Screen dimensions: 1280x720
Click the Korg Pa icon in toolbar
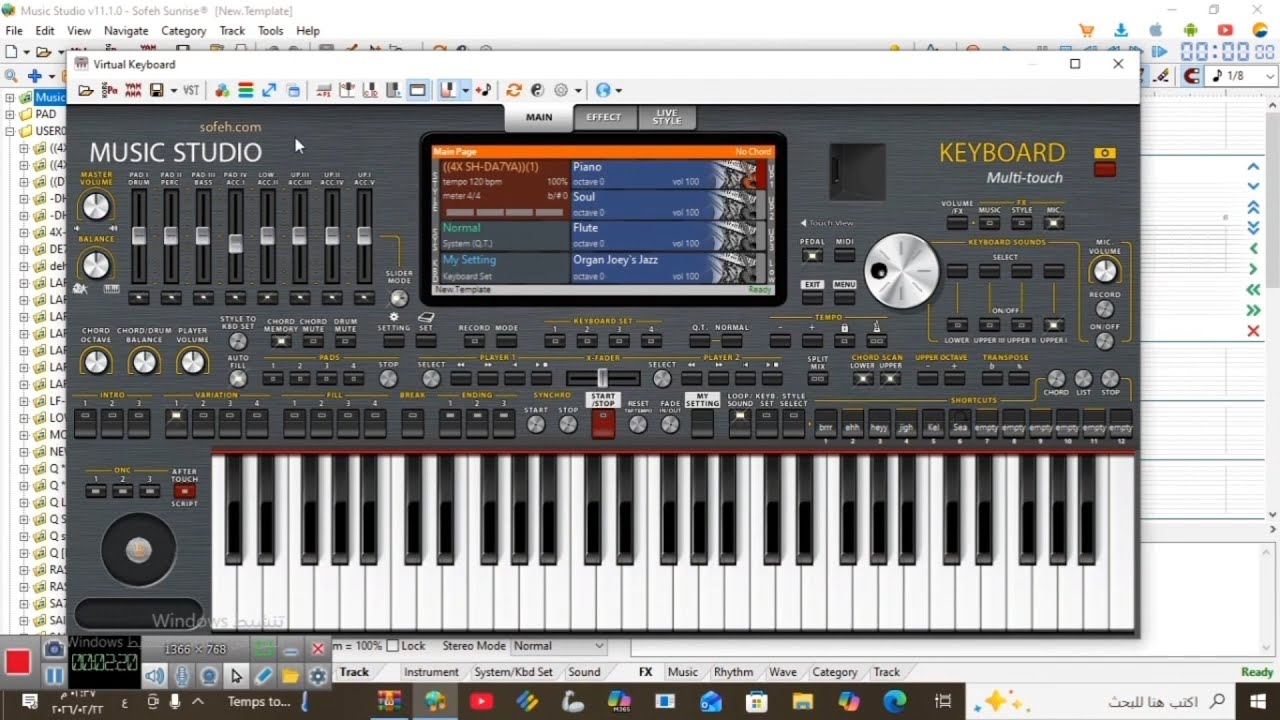coord(110,91)
